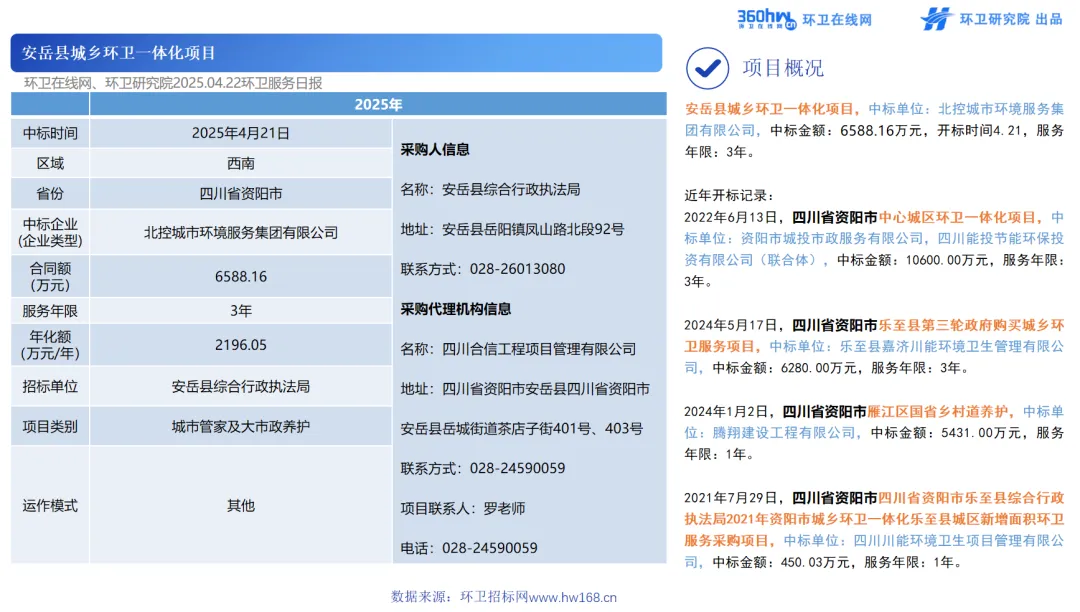Select the 城市管家及大市政养护 cell
The image size is (1080, 612).
click(240, 427)
